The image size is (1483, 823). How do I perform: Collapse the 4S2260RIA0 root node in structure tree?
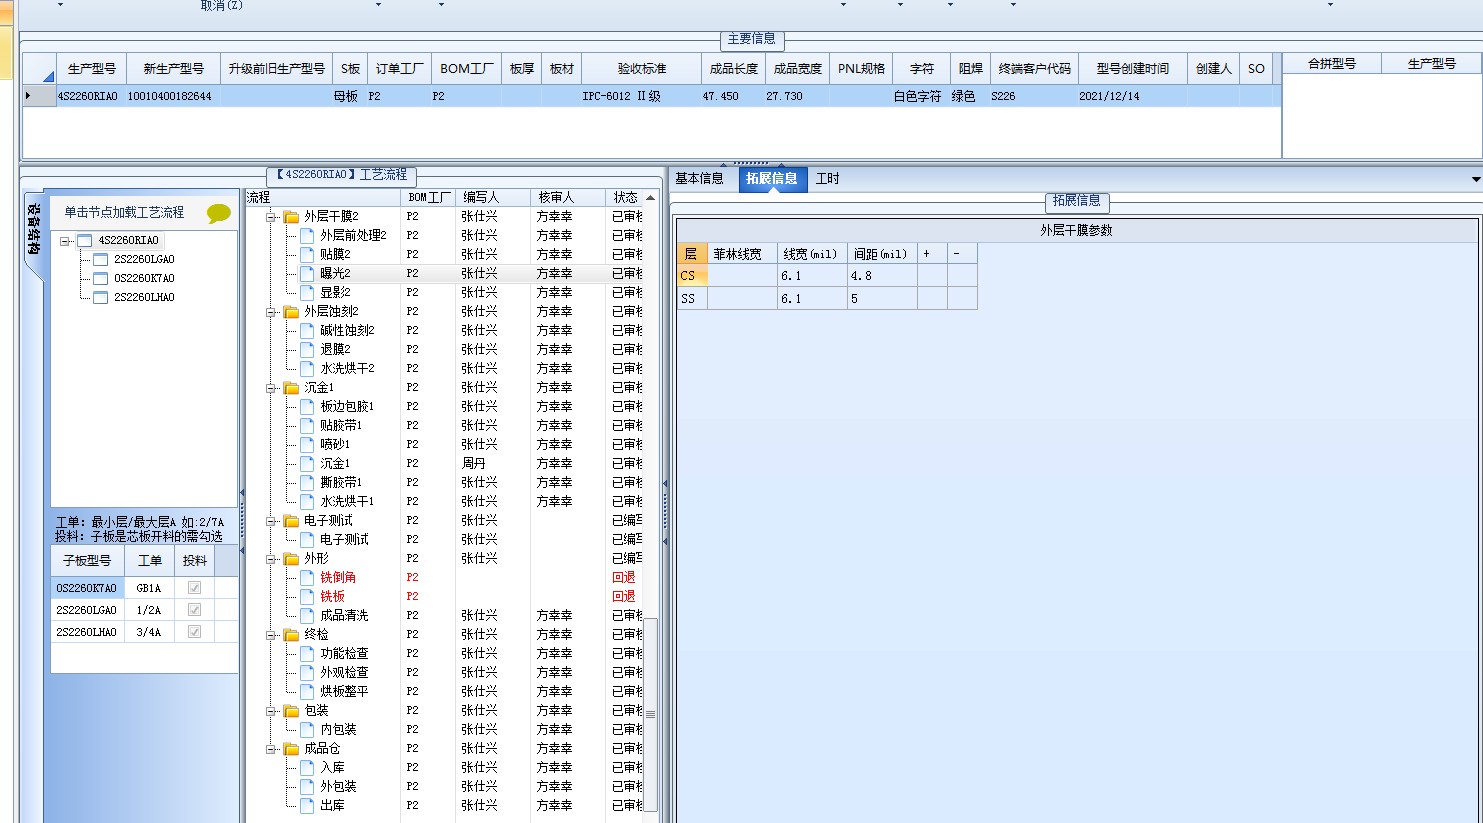coord(65,241)
